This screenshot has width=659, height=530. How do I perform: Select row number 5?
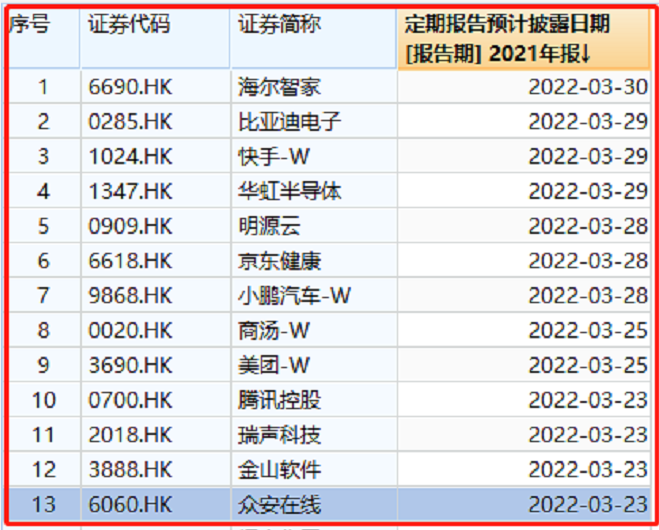pyautogui.click(x=44, y=227)
